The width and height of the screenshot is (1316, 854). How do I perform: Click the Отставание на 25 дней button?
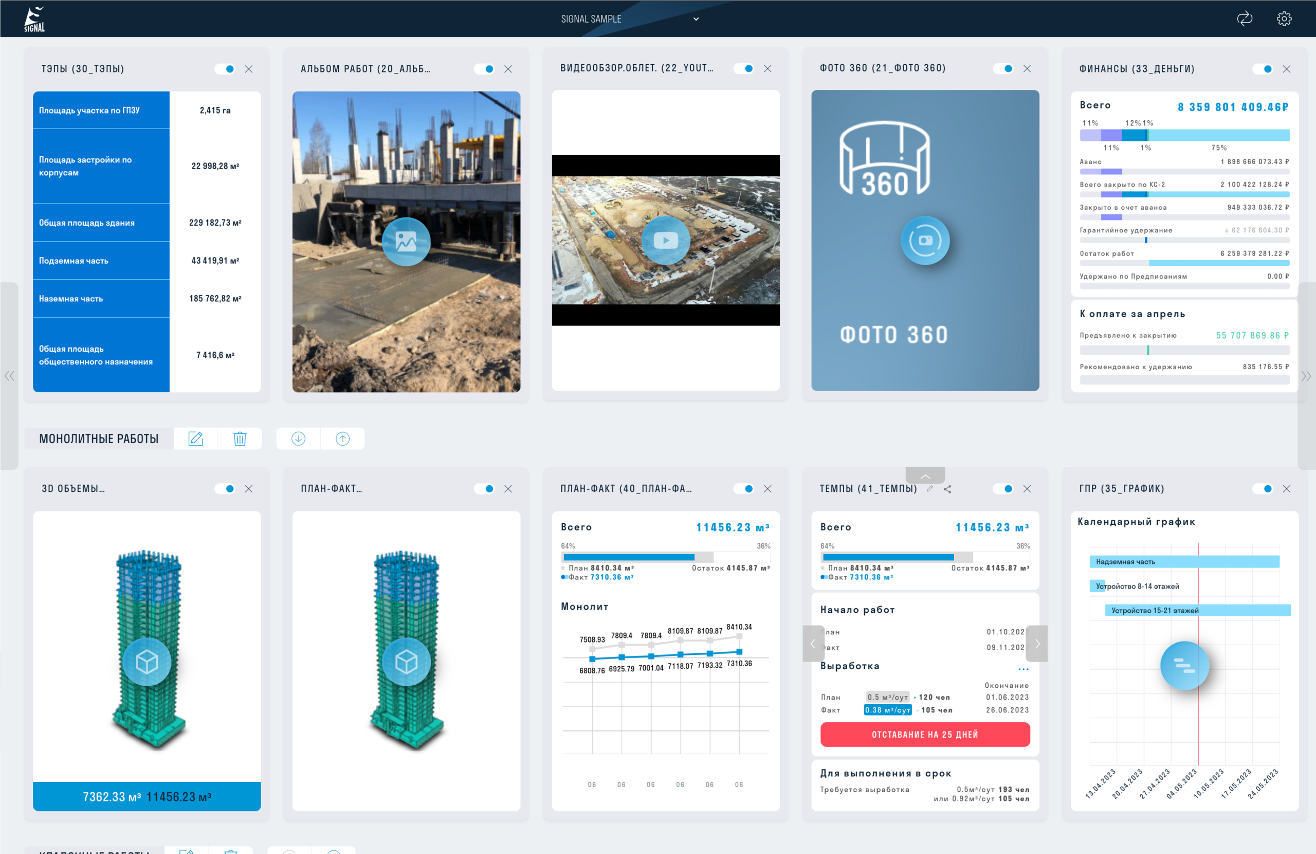pos(925,734)
